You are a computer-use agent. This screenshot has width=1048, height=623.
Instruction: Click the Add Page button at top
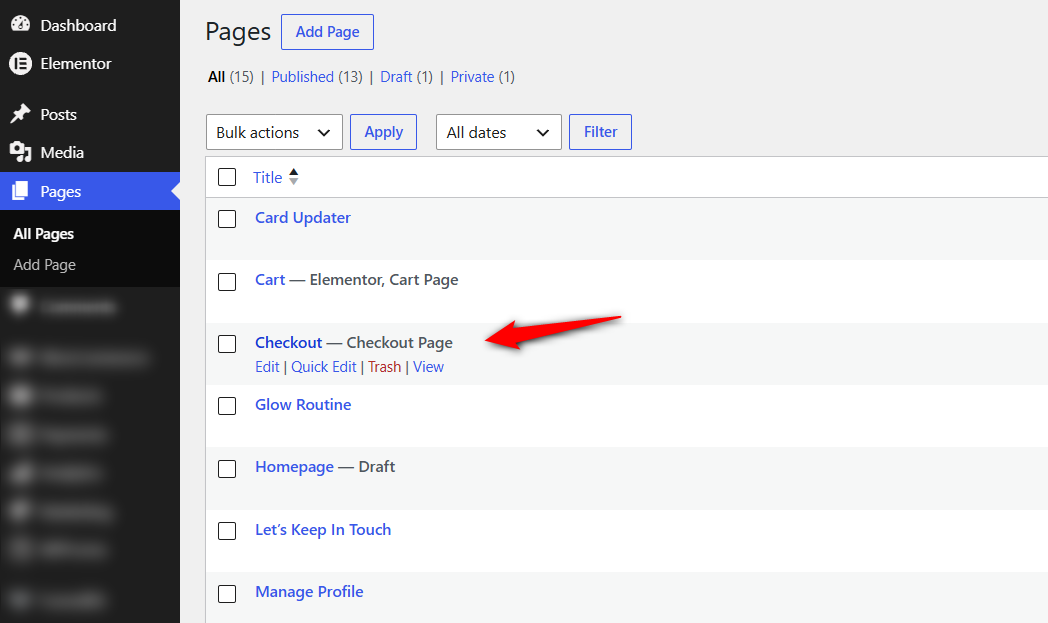(x=328, y=32)
